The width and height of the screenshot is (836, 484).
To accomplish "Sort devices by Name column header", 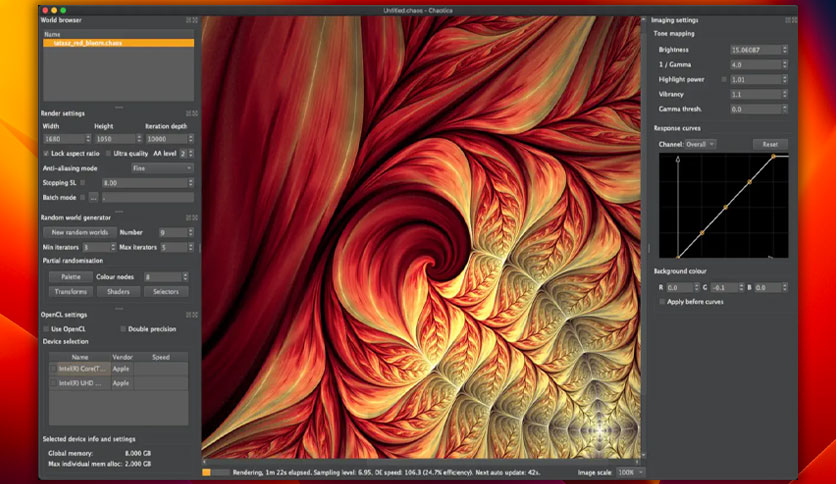I will pos(79,357).
